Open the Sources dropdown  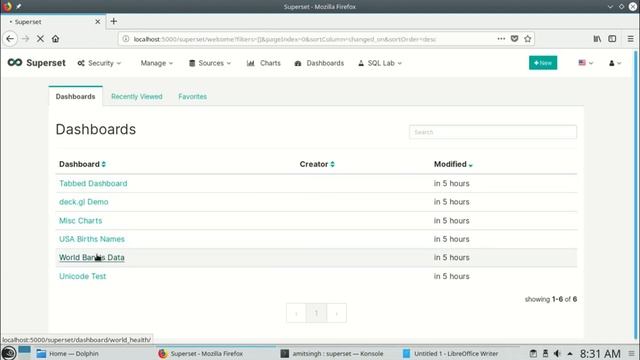pos(210,63)
